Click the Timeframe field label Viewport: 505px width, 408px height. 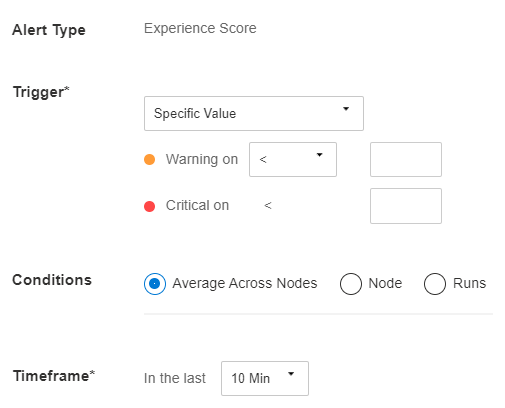tap(54, 376)
